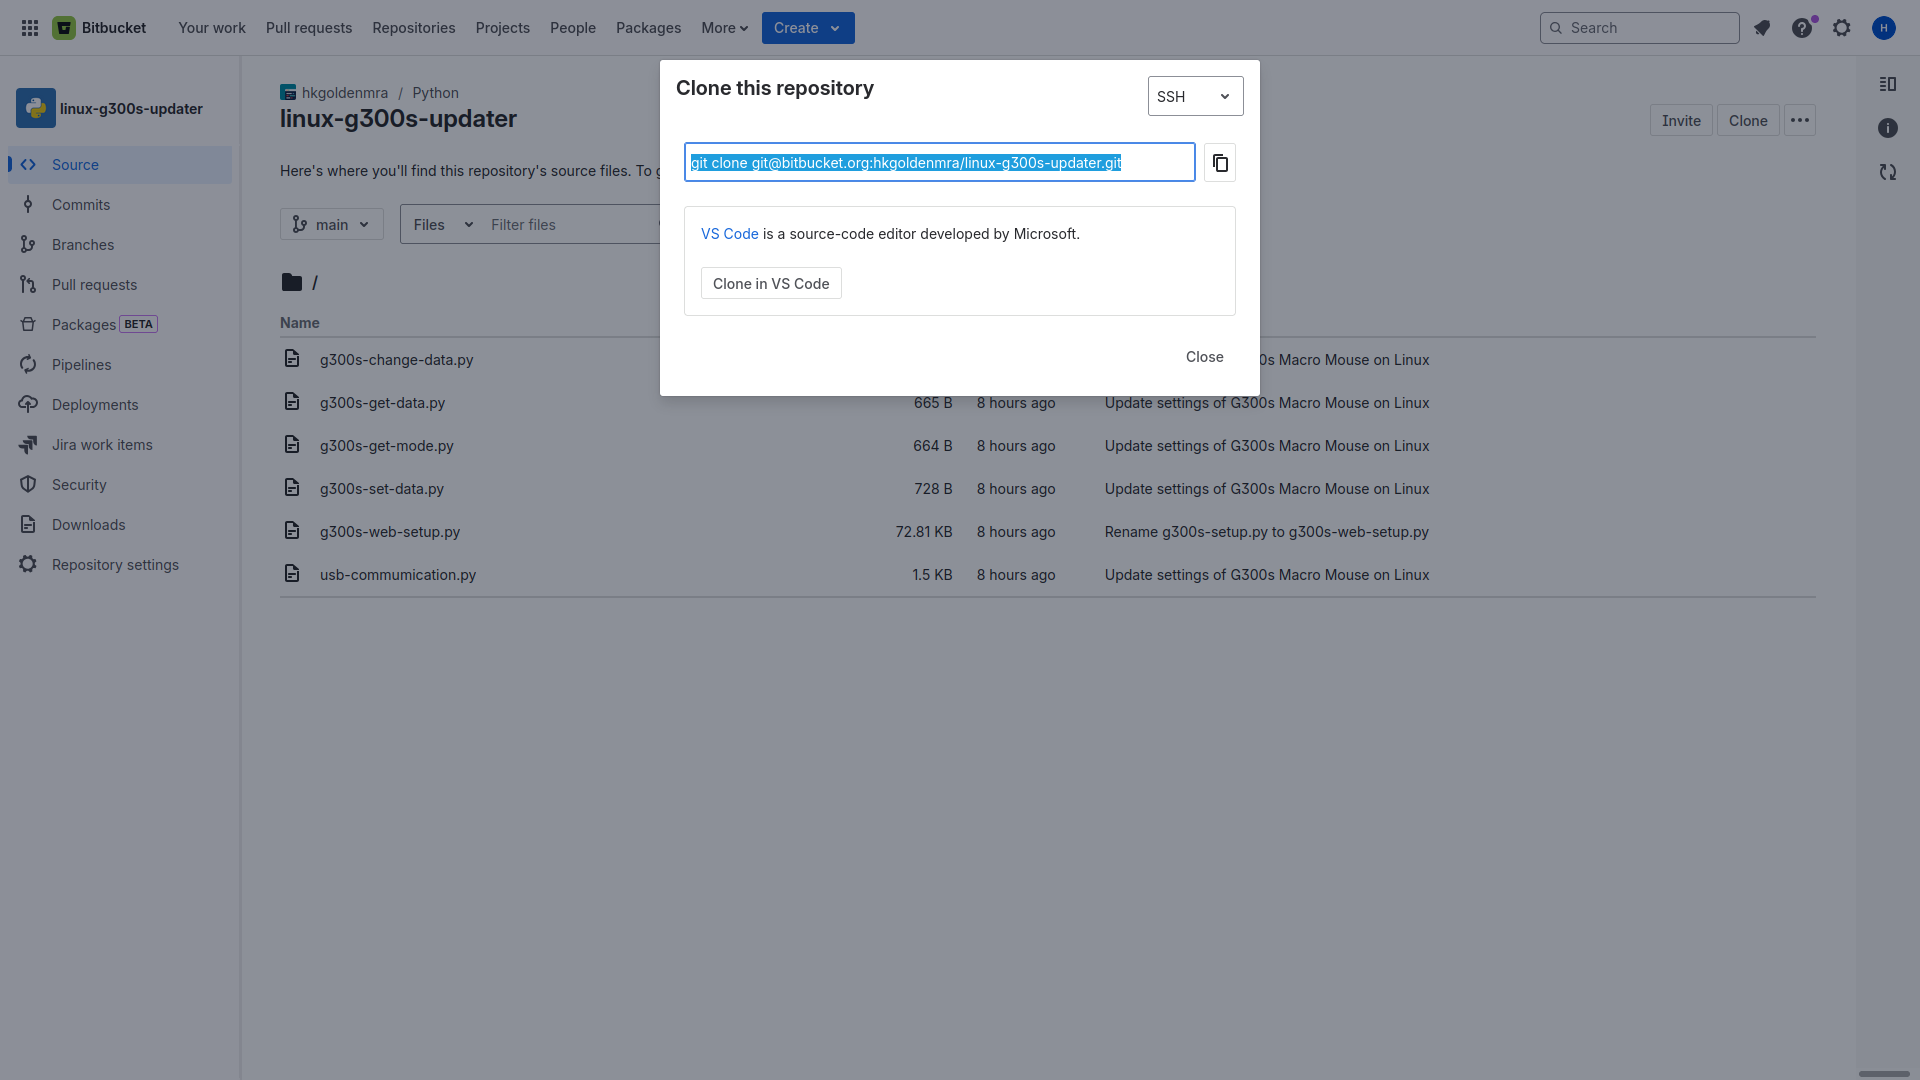
Task: Open Downloads in the sidebar
Action: [x=120, y=525]
